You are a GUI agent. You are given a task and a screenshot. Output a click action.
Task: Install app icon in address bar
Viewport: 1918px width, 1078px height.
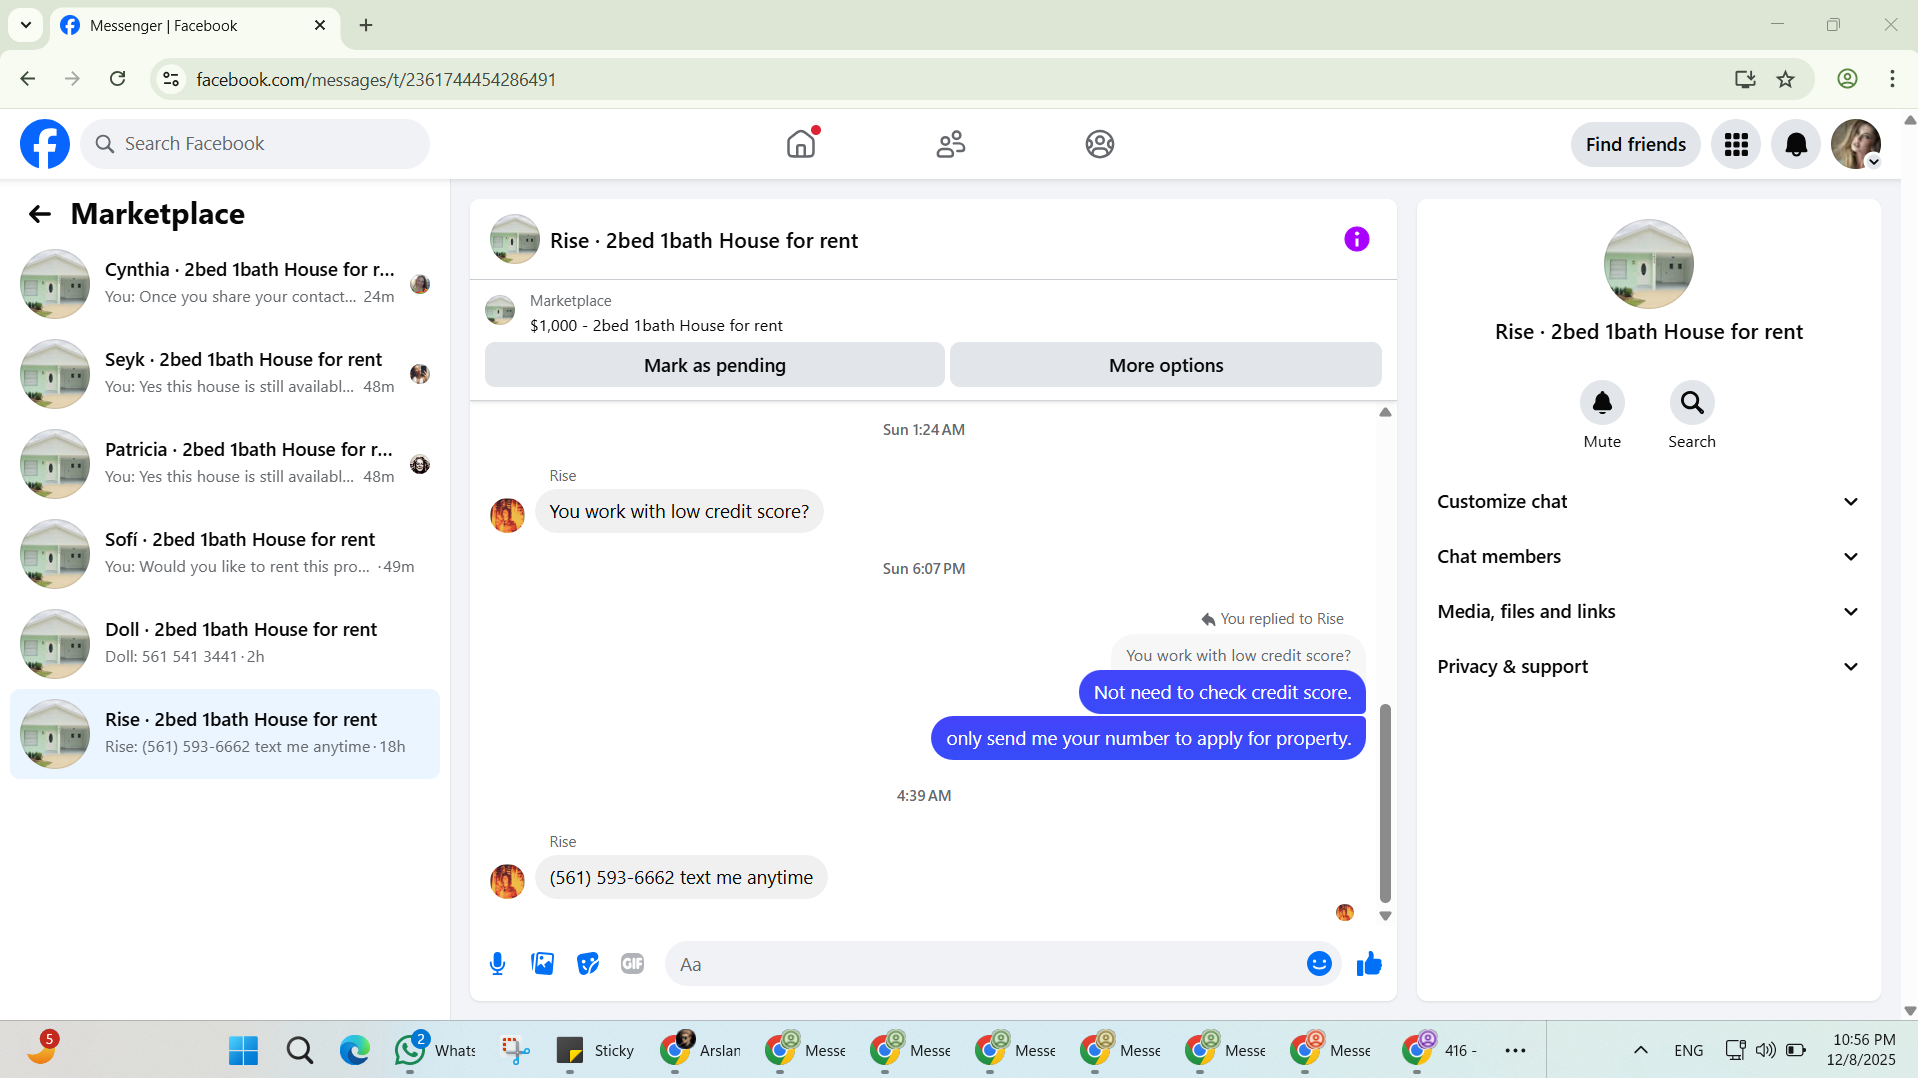click(1745, 79)
